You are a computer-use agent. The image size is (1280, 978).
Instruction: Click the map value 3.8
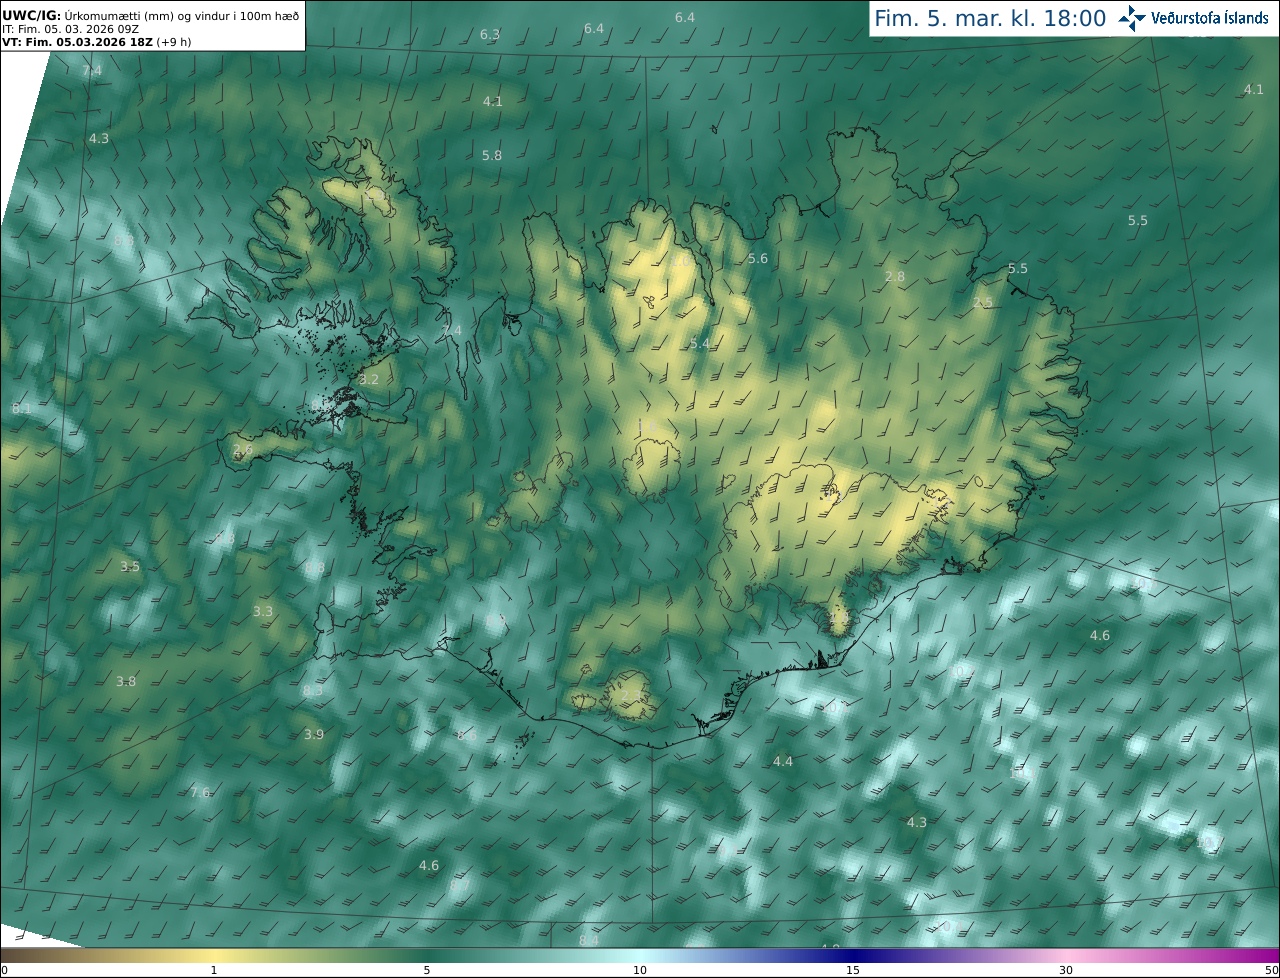[x=126, y=681]
